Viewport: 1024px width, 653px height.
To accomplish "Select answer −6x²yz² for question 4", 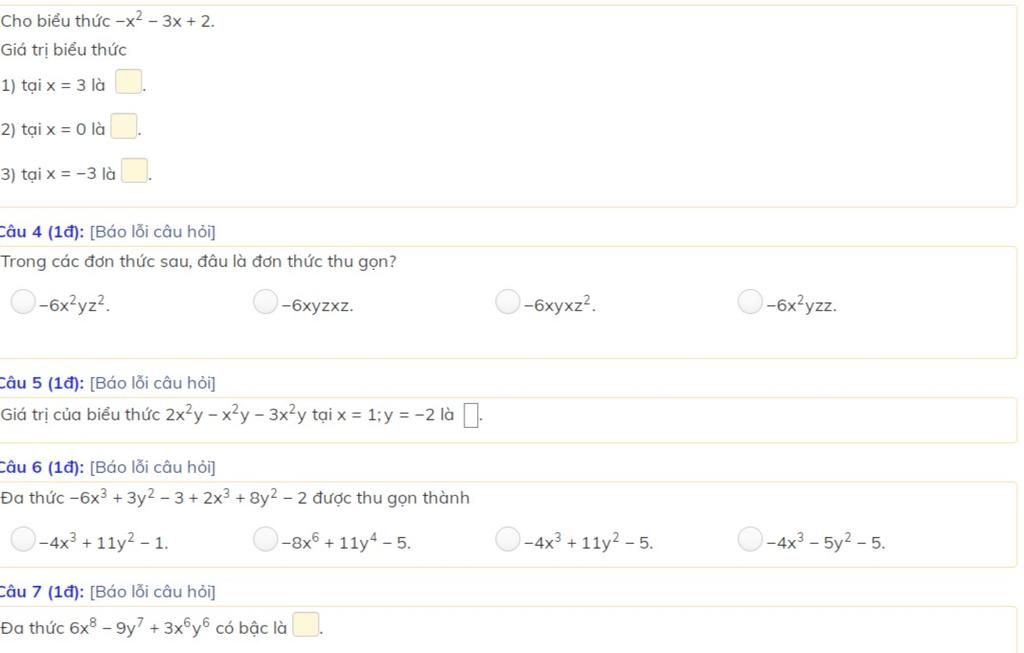I will [23, 302].
